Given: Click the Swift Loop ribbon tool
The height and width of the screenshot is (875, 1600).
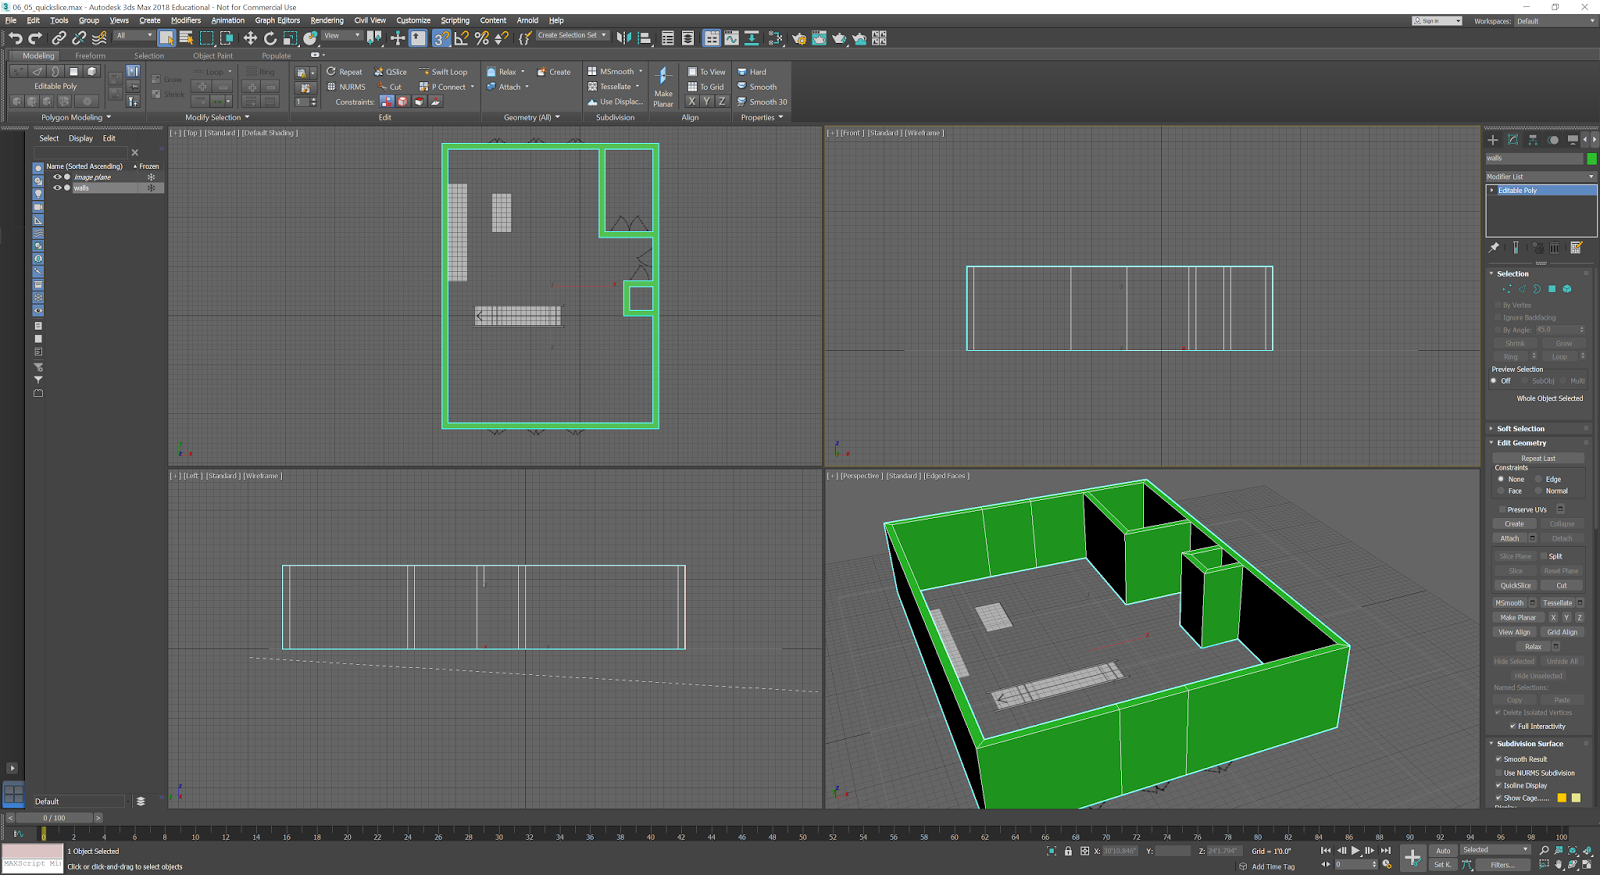Looking at the screenshot, I should 443,72.
